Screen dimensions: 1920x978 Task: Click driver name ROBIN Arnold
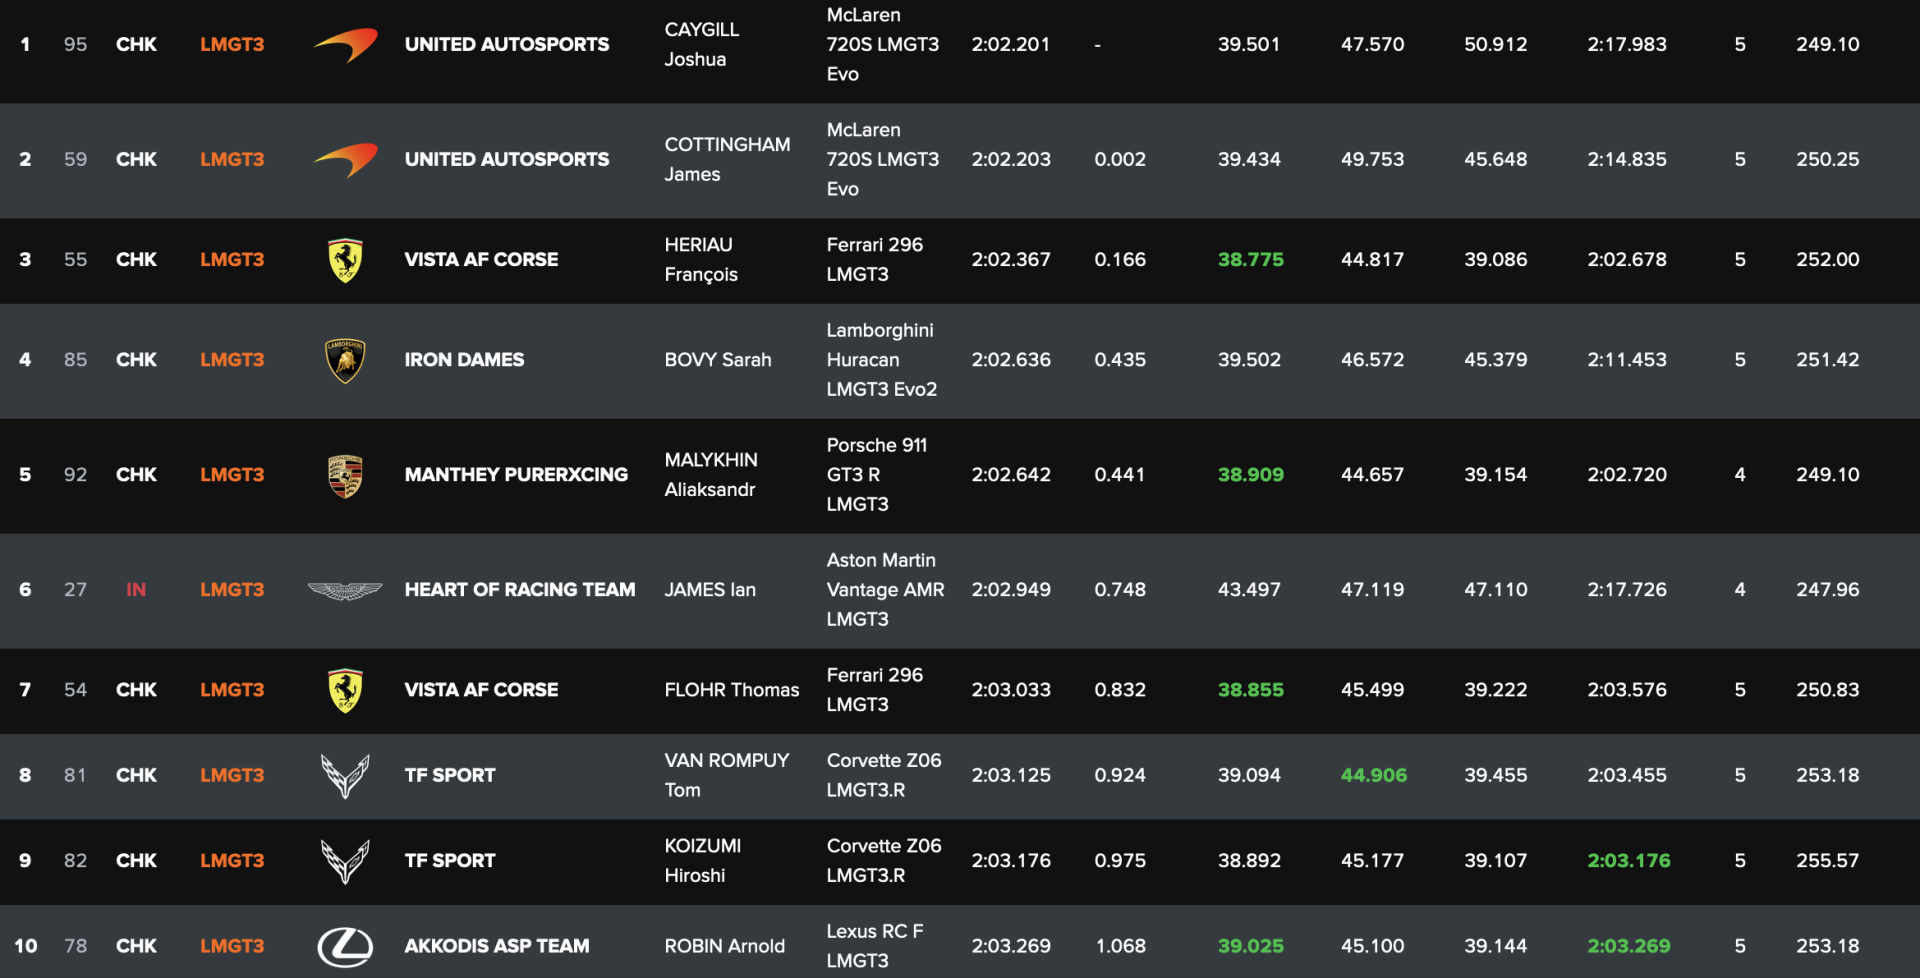[725, 946]
